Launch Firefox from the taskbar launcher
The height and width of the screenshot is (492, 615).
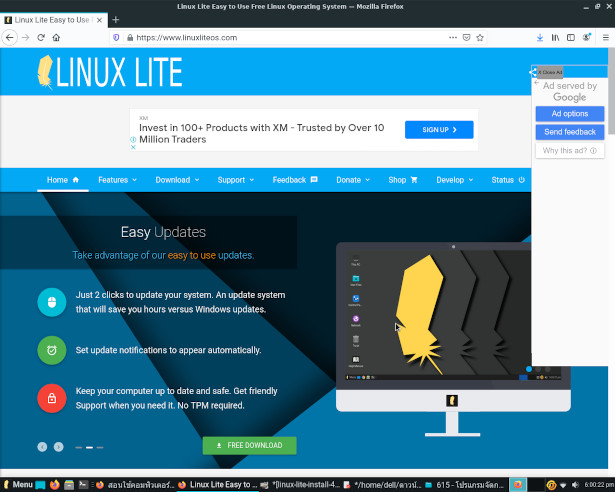pos(55,485)
